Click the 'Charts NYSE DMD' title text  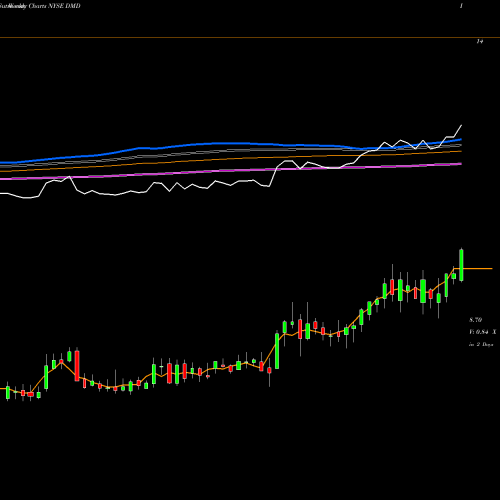tap(54, 6)
